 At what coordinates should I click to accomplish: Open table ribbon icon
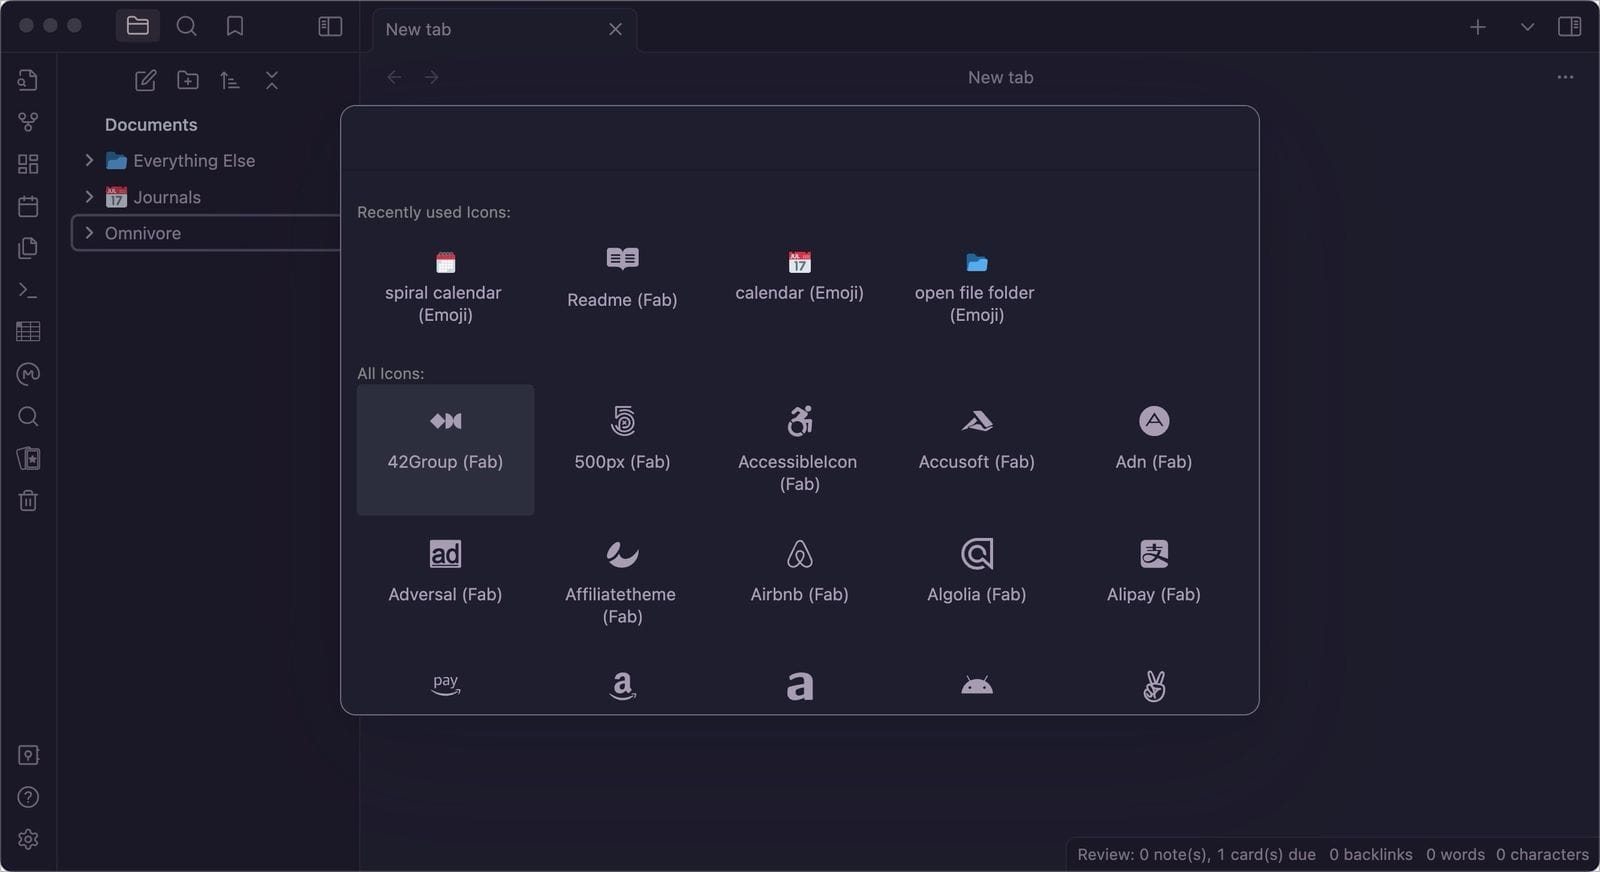click(x=28, y=331)
